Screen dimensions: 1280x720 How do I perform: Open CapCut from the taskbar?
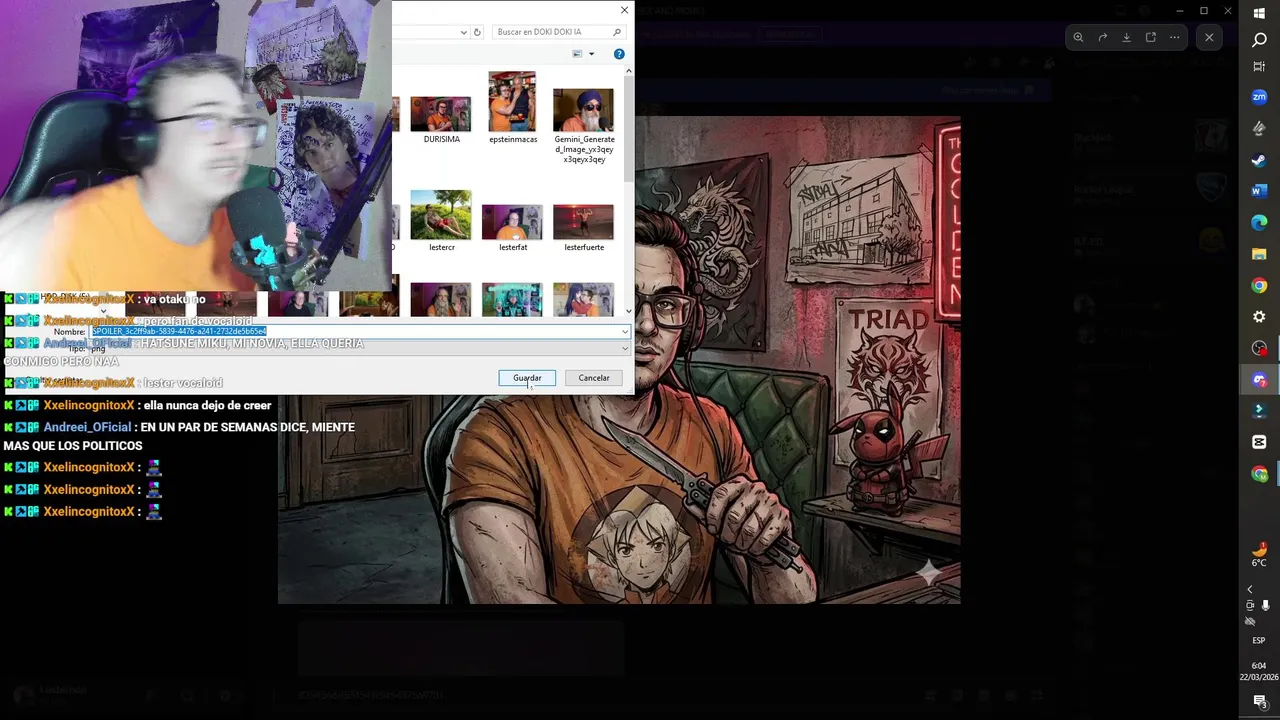1259,442
